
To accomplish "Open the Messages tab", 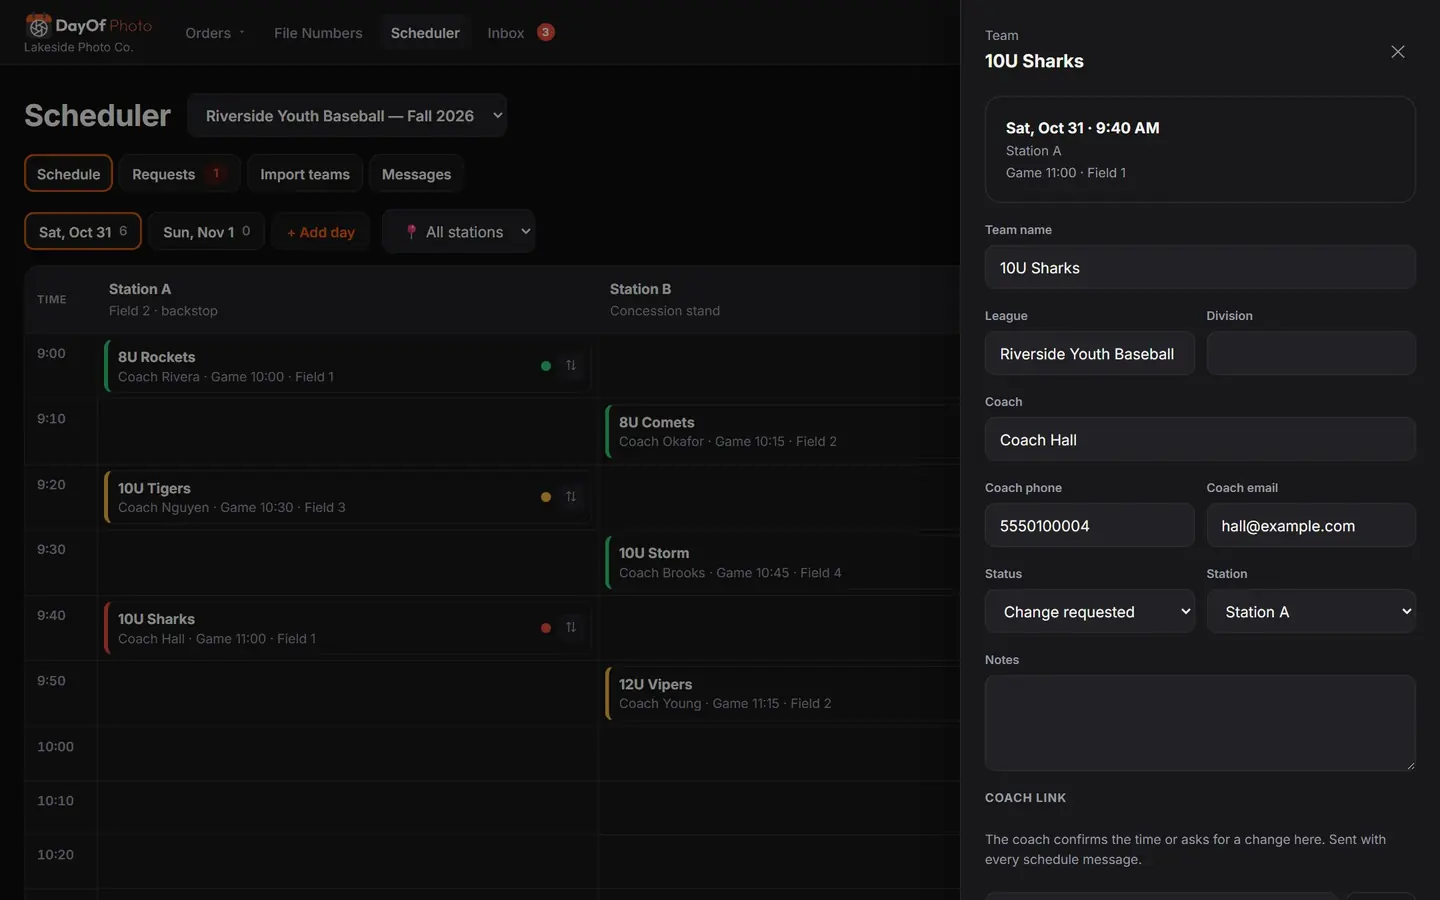I will pos(416,173).
